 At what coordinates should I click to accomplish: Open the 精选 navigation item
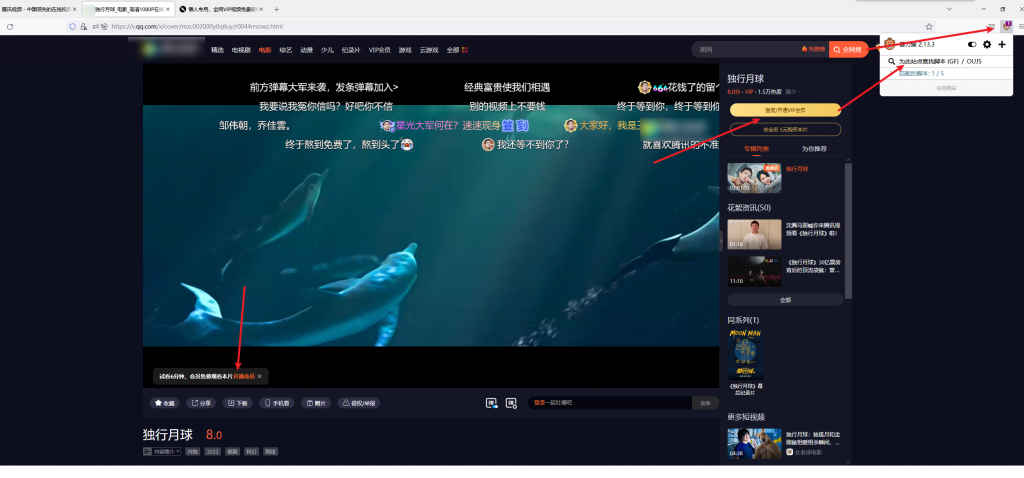click(x=217, y=50)
